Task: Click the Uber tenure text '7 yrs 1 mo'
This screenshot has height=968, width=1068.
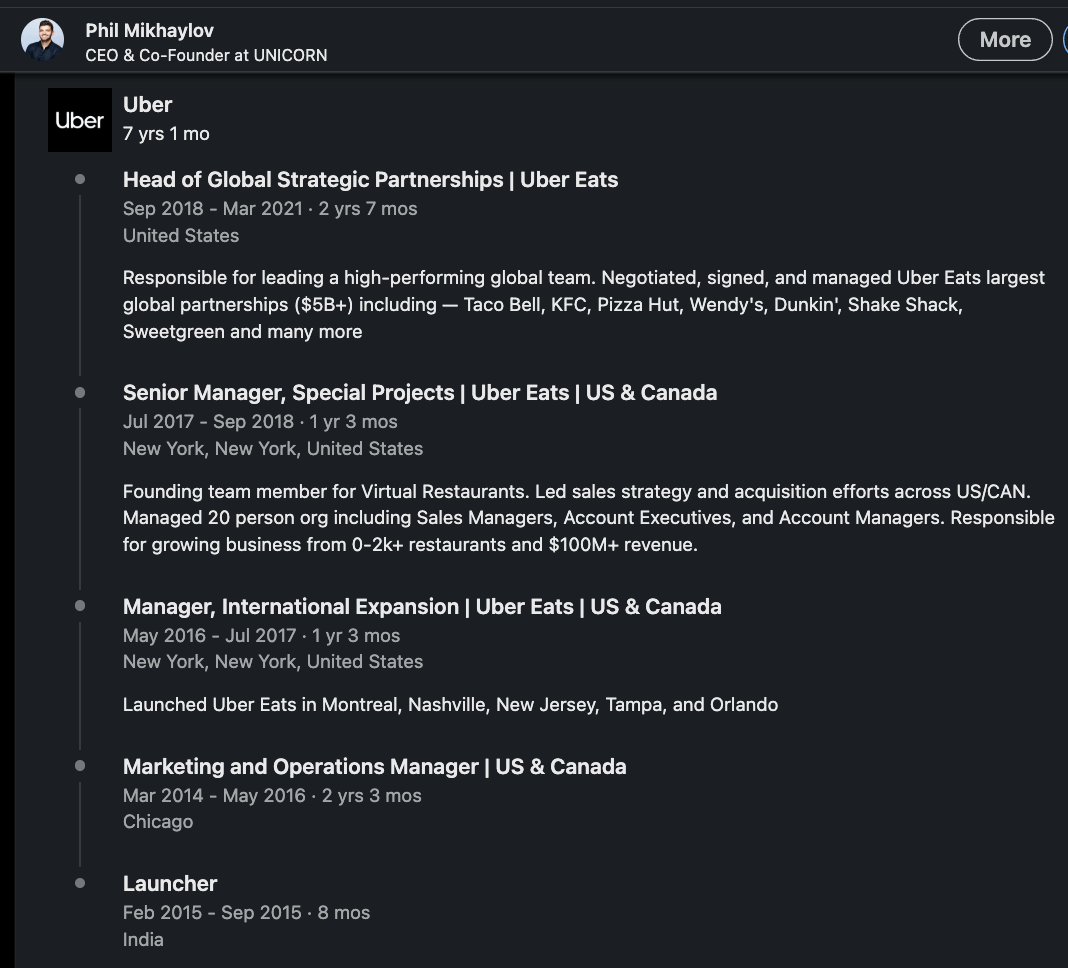Action: [x=166, y=133]
